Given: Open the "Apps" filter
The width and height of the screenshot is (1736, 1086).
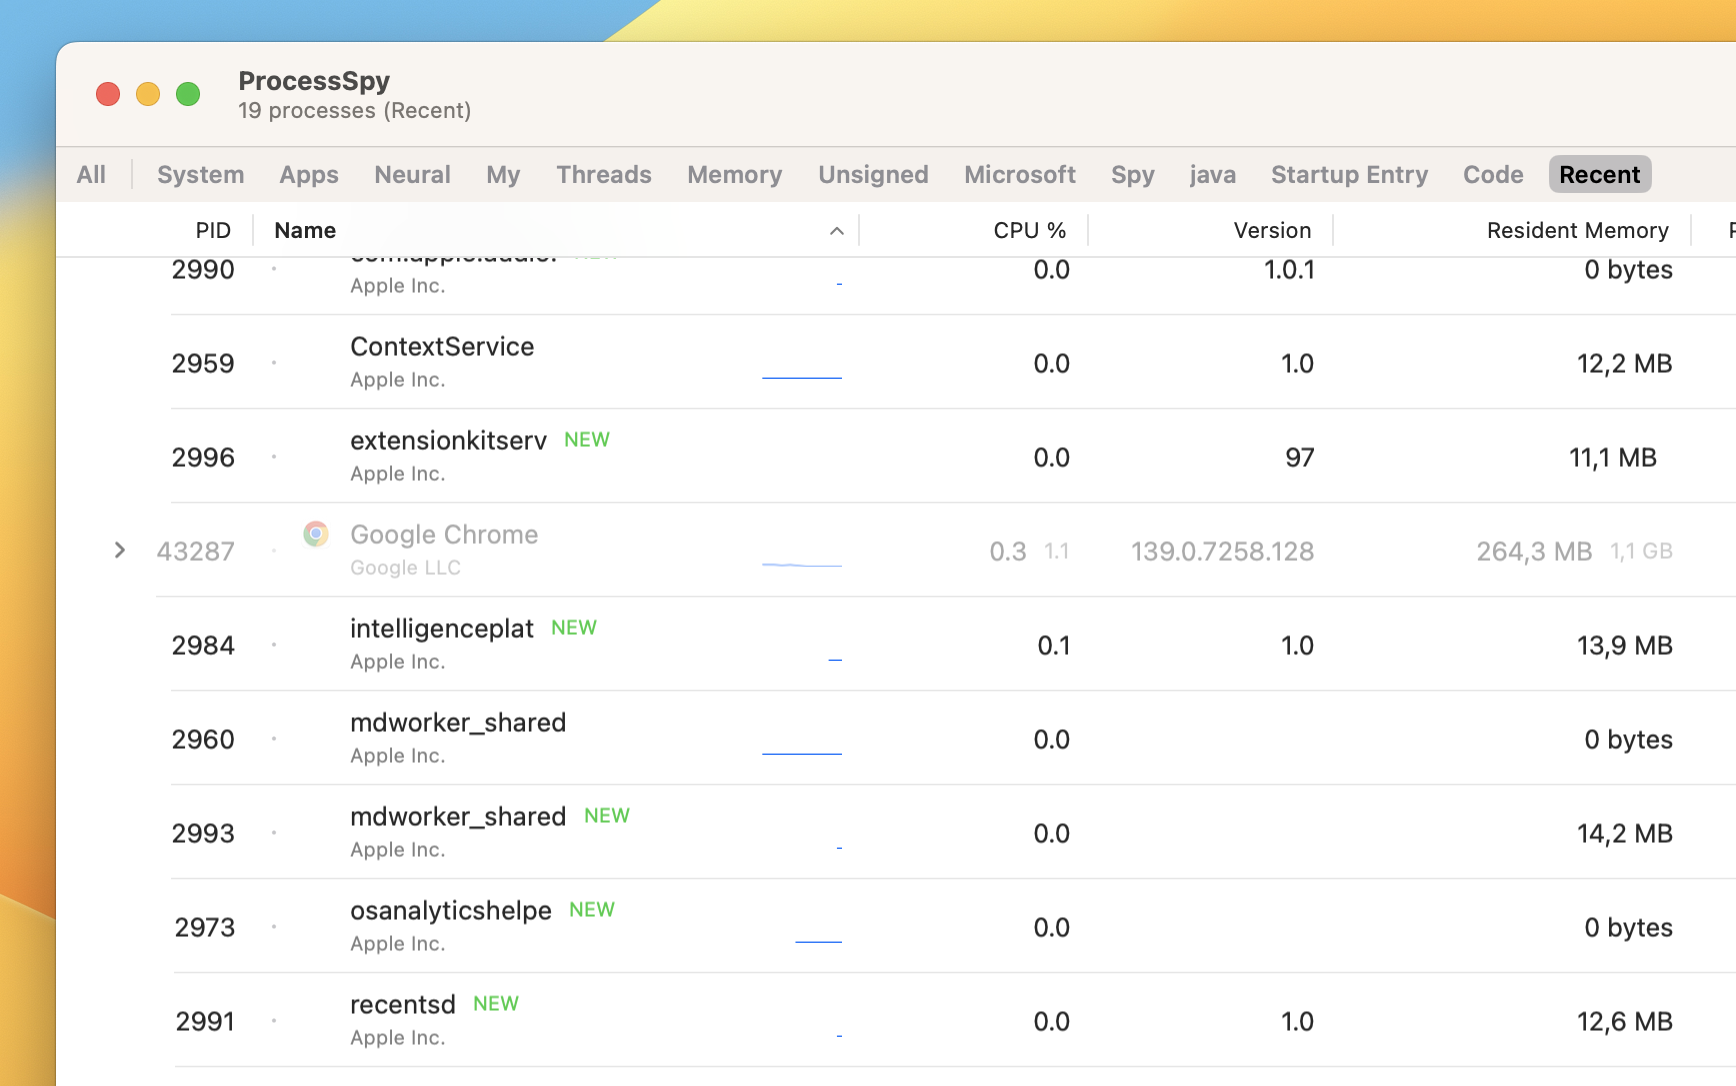Looking at the screenshot, I should pos(308,174).
